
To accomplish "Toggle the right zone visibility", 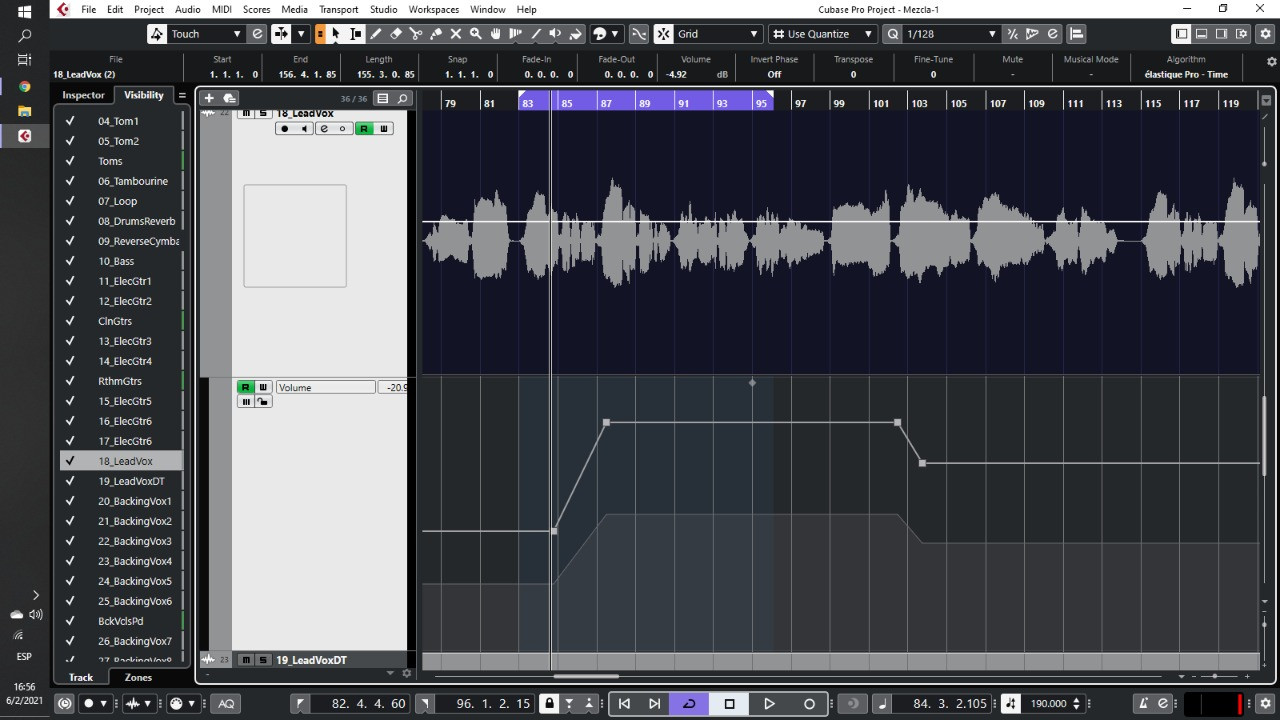I will 1221,34.
